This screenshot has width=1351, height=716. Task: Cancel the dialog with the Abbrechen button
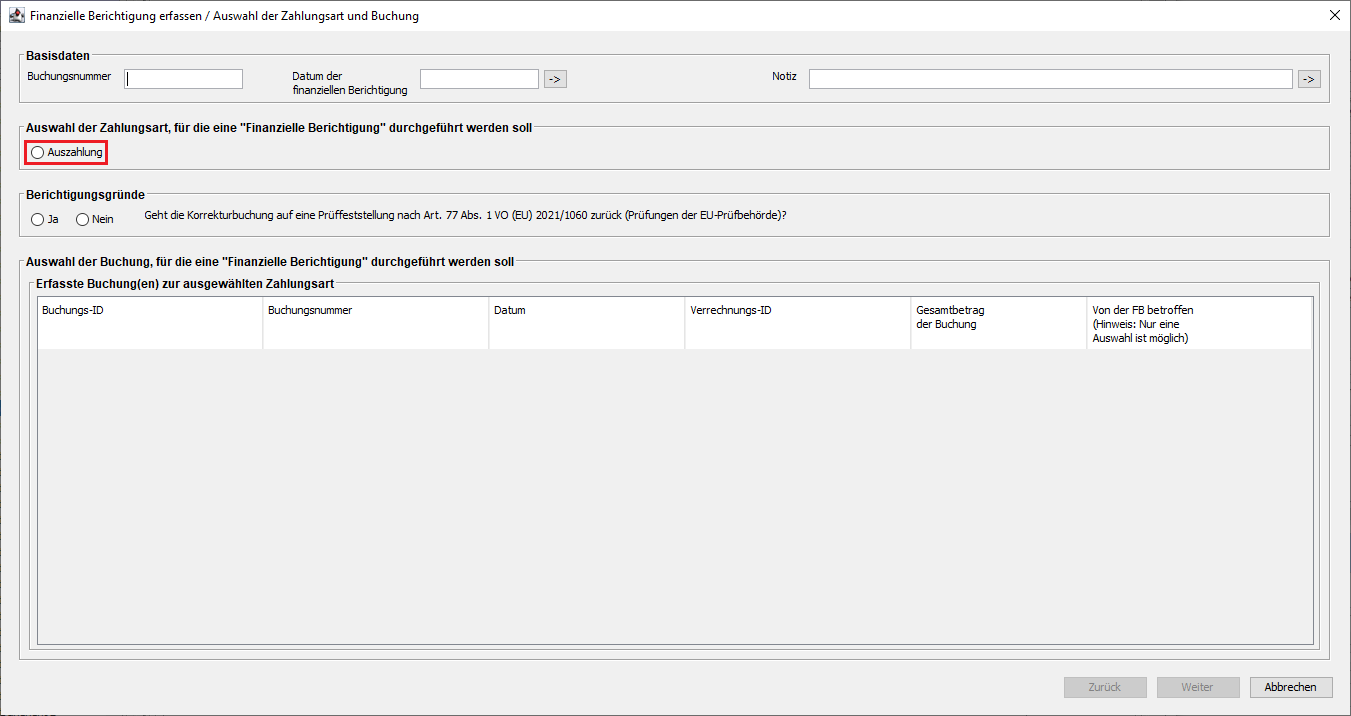[1290, 687]
